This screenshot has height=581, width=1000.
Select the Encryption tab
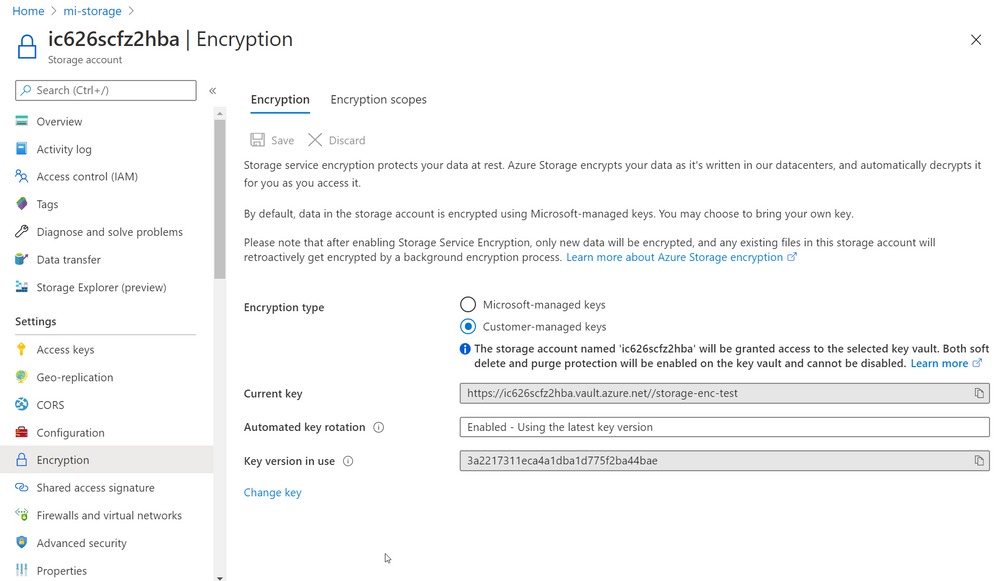point(280,99)
